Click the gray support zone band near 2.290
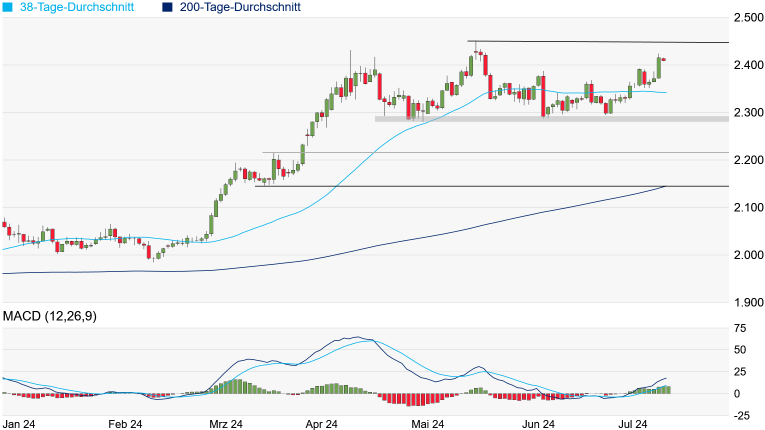The width and height of the screenshot is (765, 430). click(552, 119)
